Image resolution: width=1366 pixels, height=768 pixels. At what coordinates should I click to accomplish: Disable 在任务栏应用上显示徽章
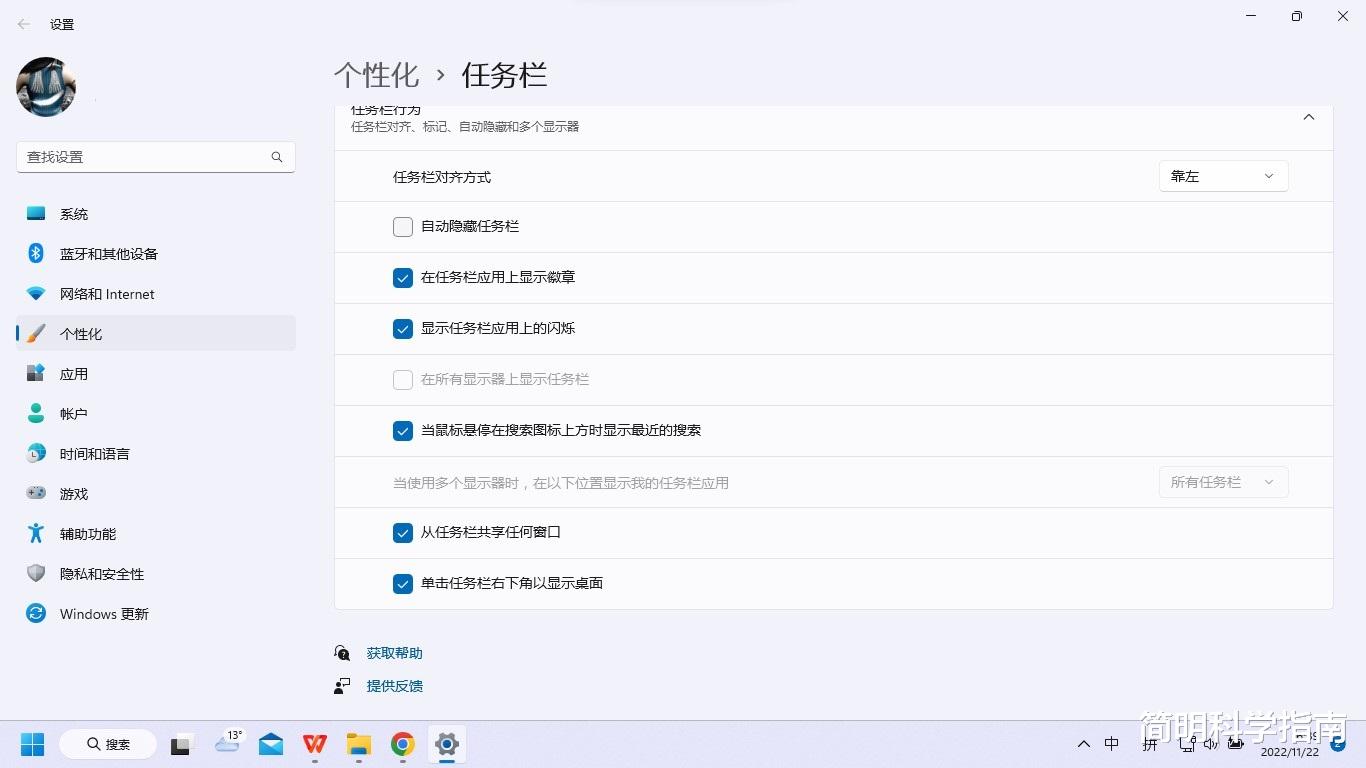click(402, 277)
